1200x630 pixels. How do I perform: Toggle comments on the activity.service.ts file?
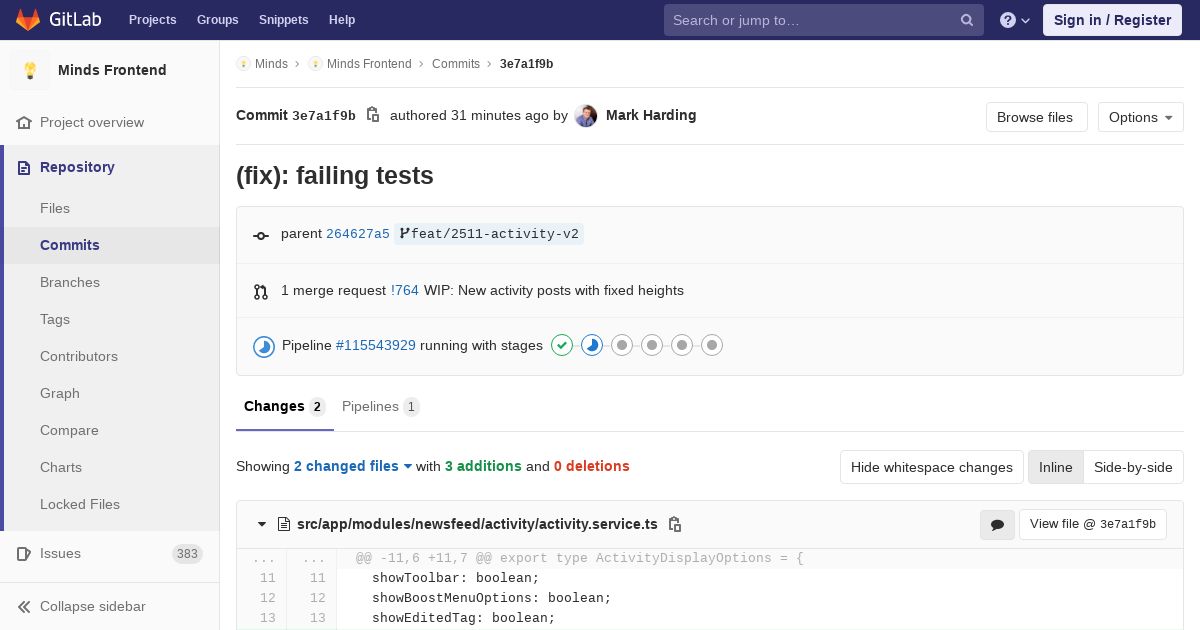click(997, 524)
